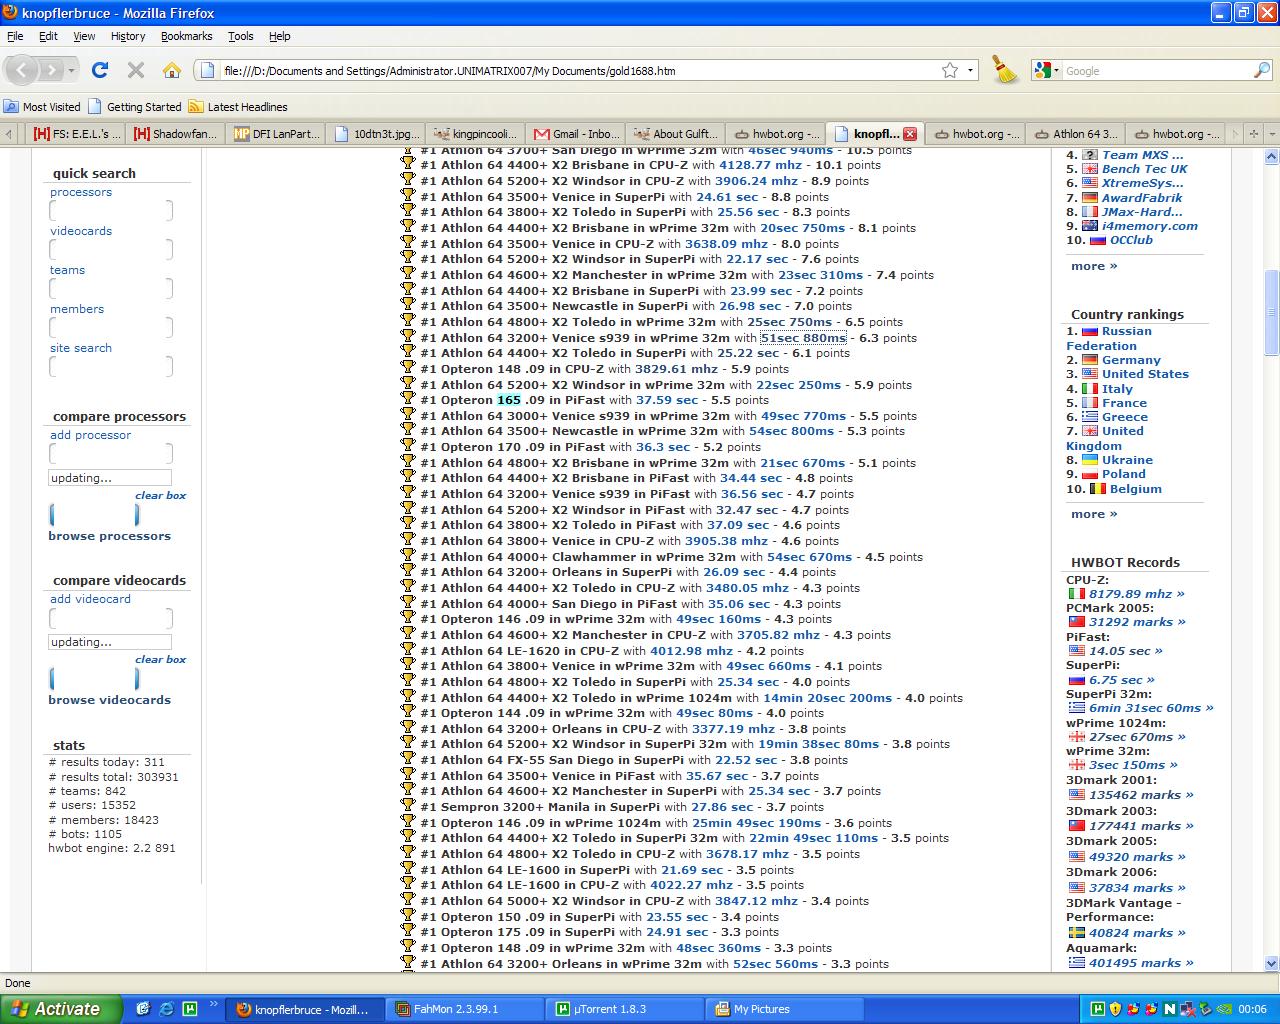This screenshot has width=1280, height=1024.
Task: Switch to the Gmail - Inbo... tab
Action: pos(576,133)
